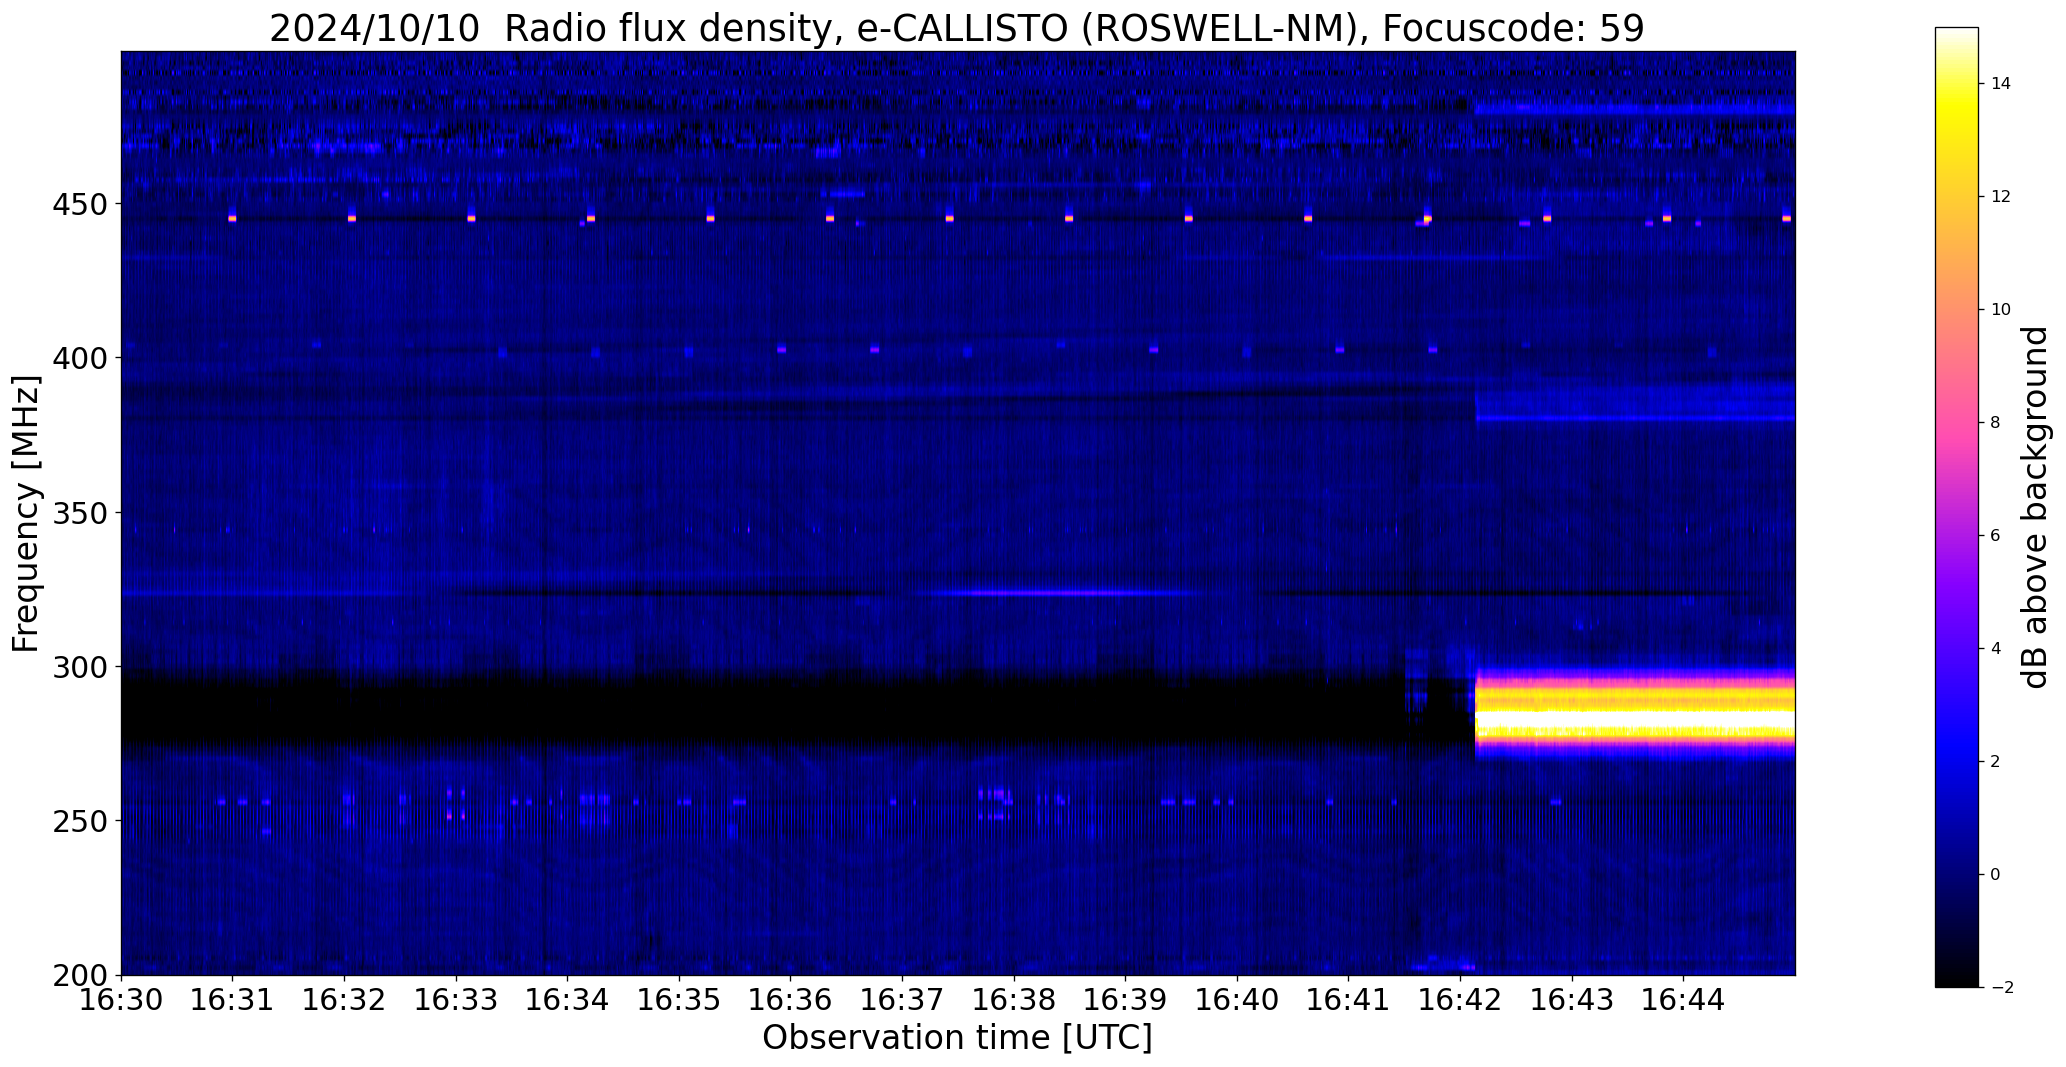
Task: Click the 16:30 time tick label
Action: pos(122,999)
